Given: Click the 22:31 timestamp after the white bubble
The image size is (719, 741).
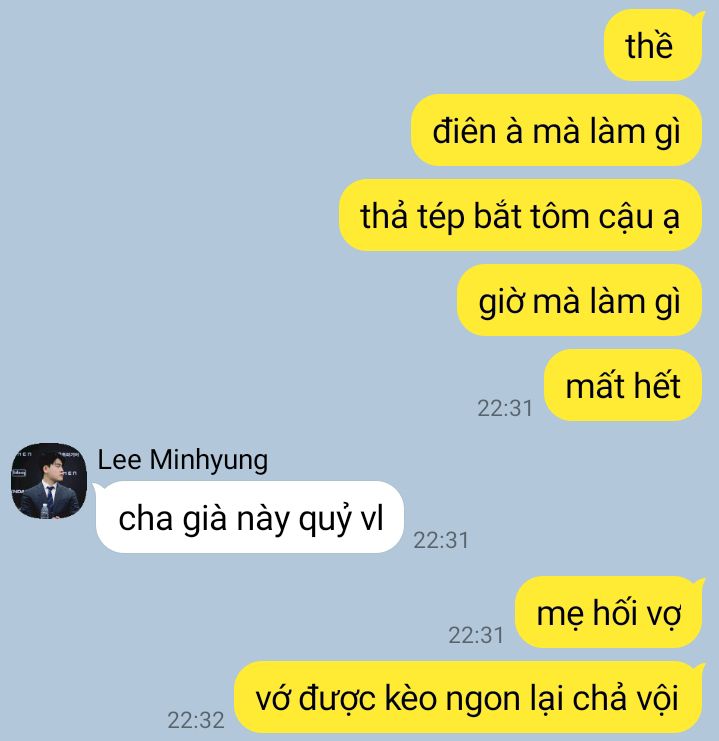Looking at the screenshot, I should click(x=441, y=540).
